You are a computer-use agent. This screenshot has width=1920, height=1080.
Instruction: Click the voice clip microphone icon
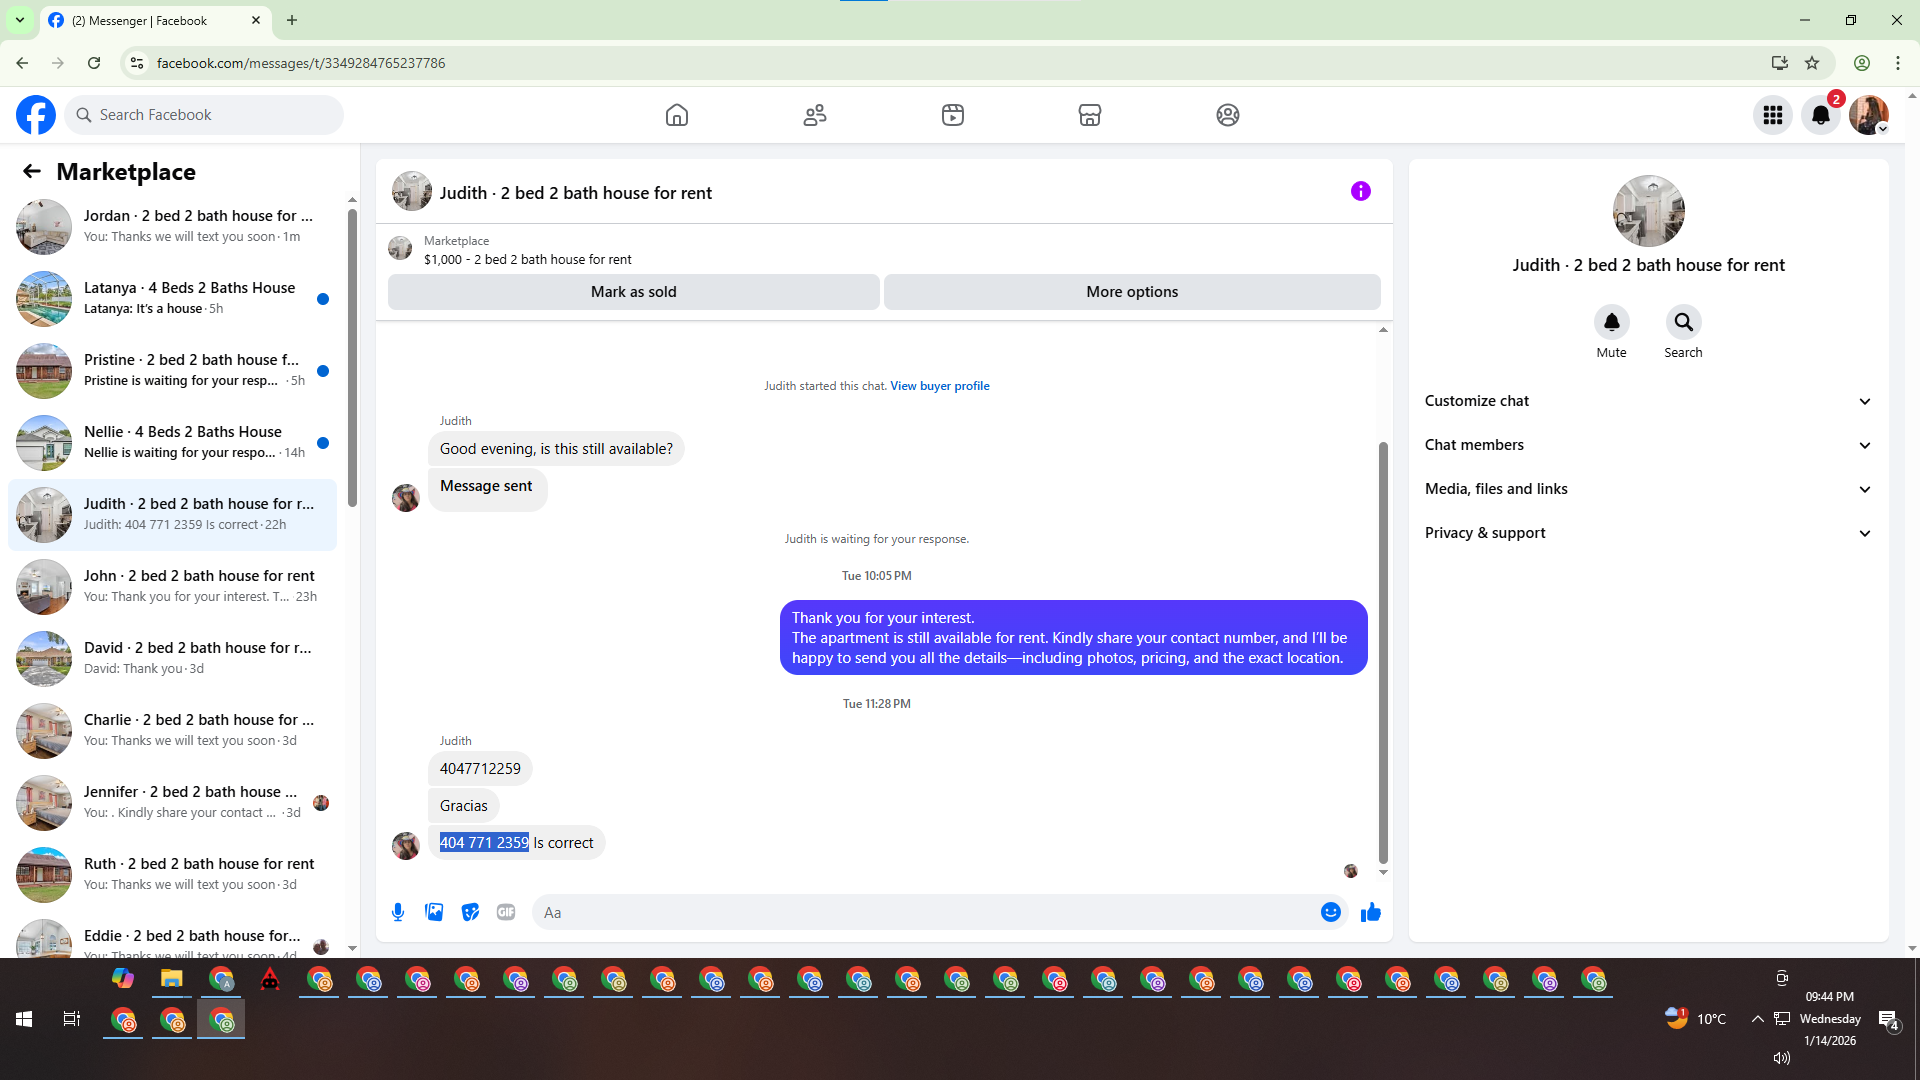tap(398, 912)
